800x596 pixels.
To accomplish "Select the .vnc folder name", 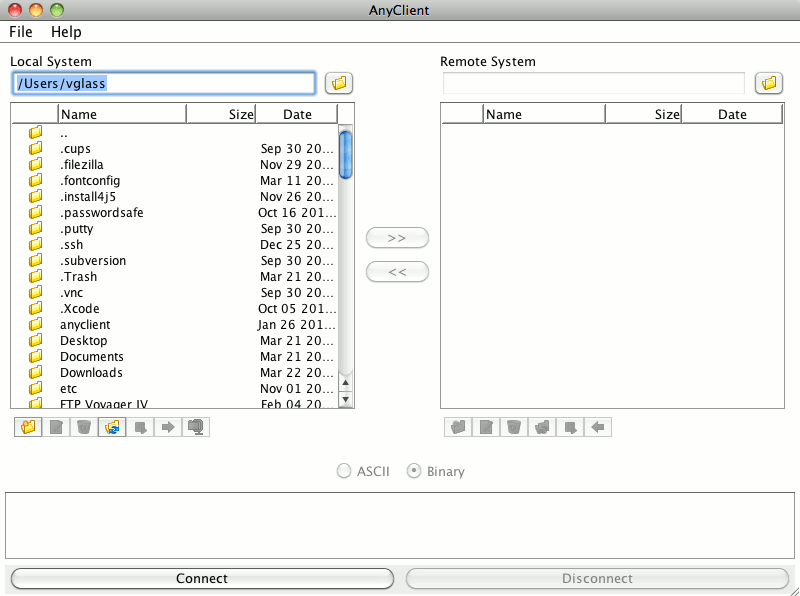I will click(71, 292).
